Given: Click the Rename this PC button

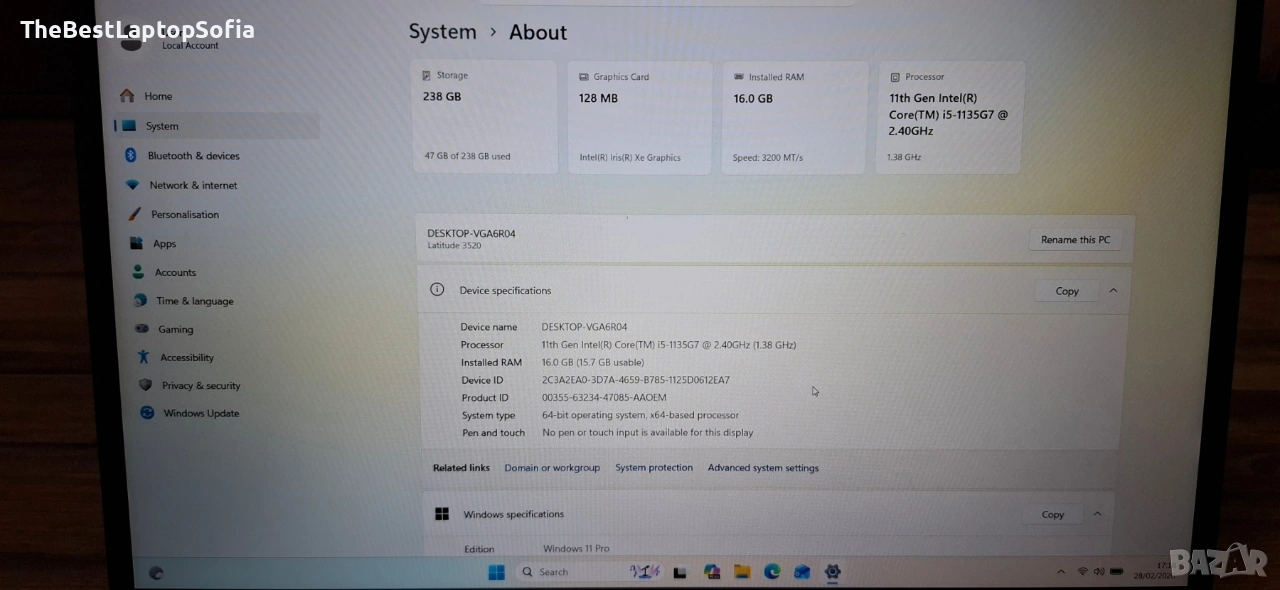Looking at the screenshot, I should [1075, 240].
